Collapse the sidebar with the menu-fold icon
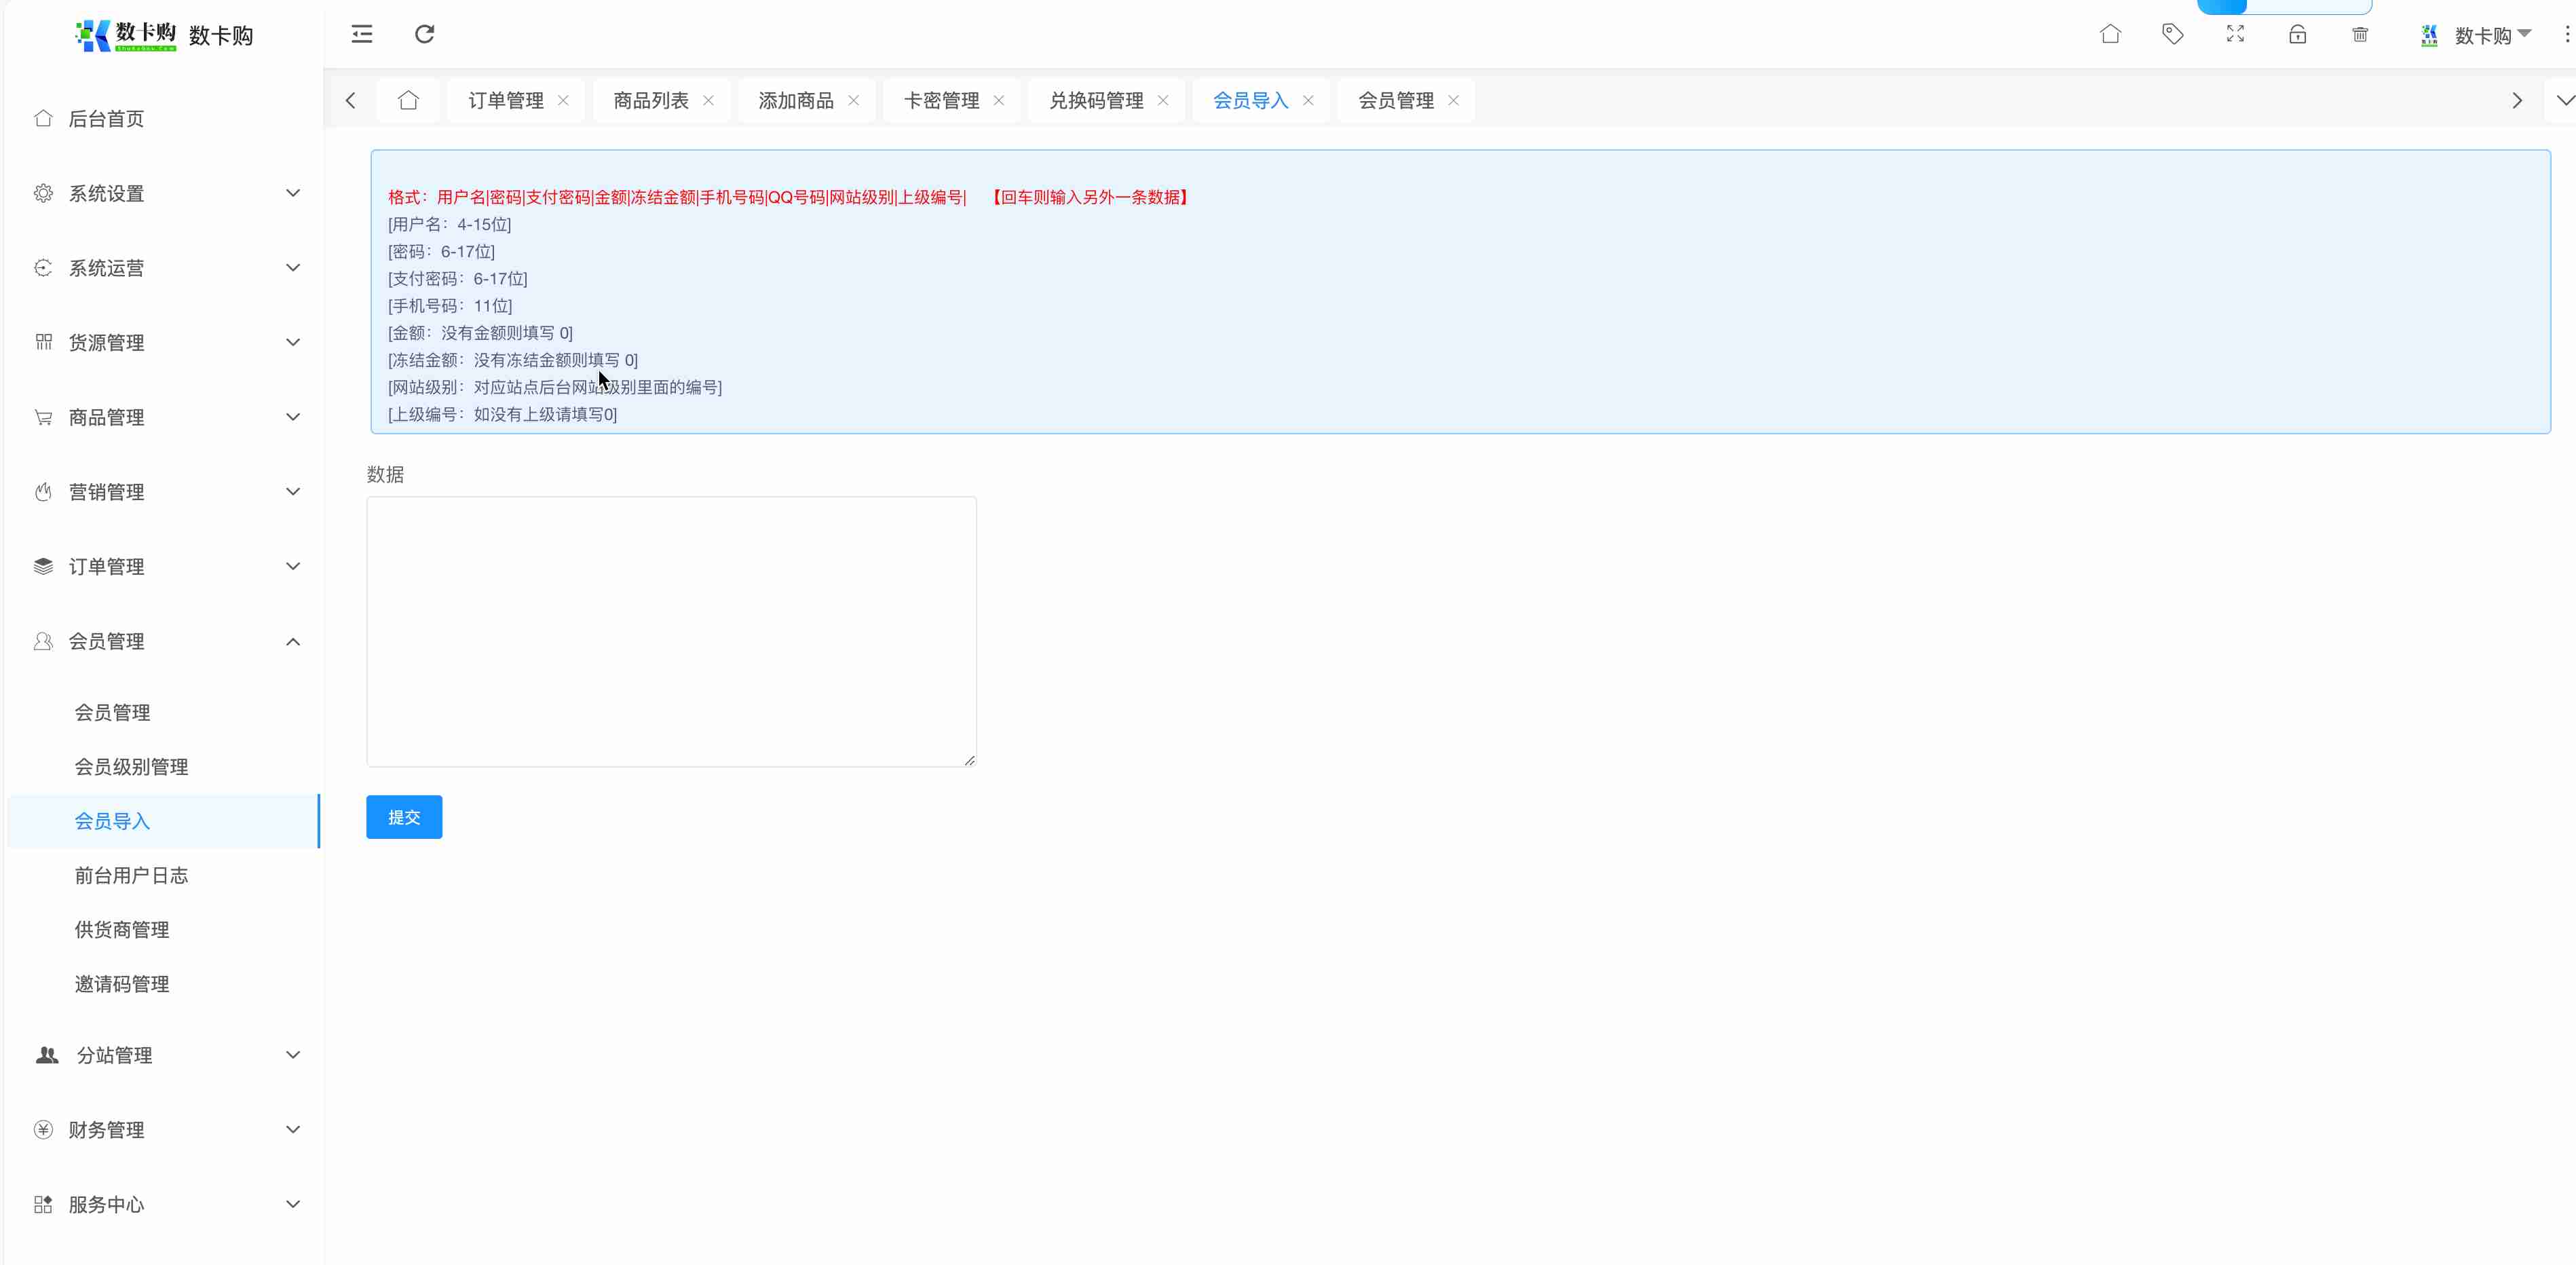 click(x=361, y=34)
